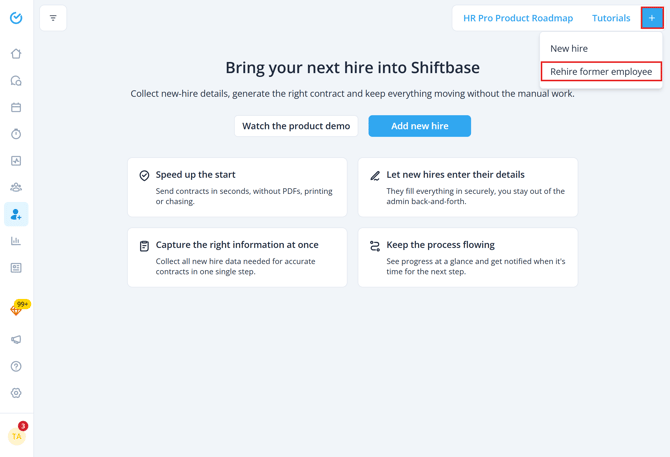Open the megaphone announcements icon
This screenshot has height=457, width=670.
(x=16, y=340)
